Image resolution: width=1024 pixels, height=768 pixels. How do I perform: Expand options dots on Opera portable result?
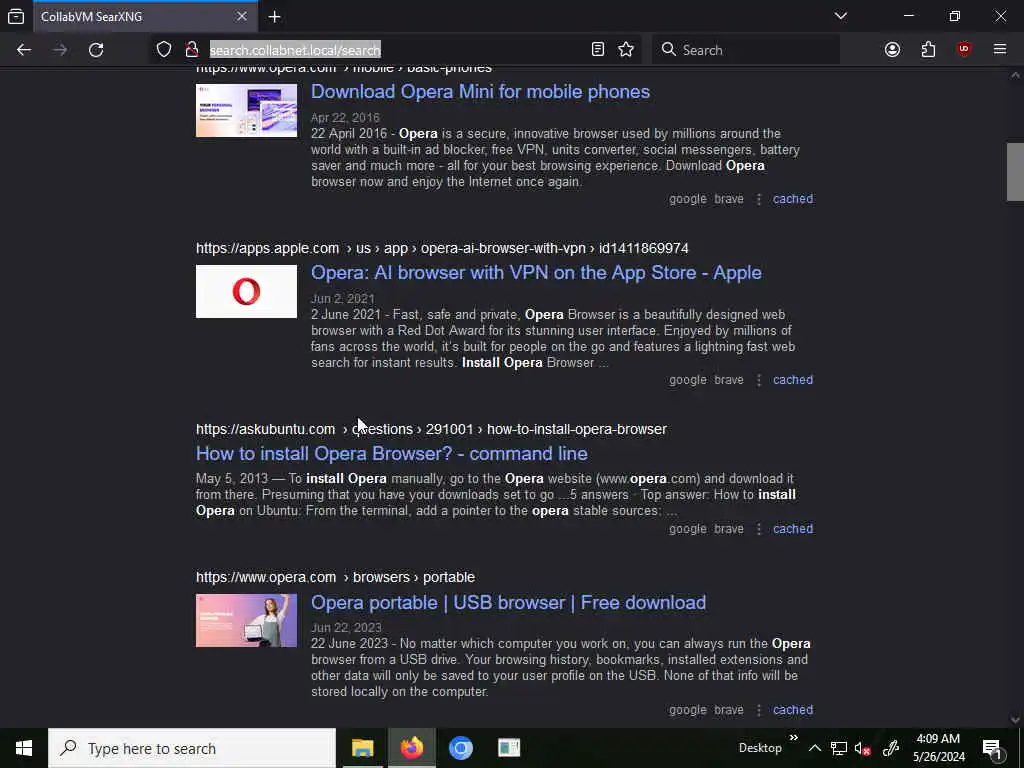(x=759, y=710)
